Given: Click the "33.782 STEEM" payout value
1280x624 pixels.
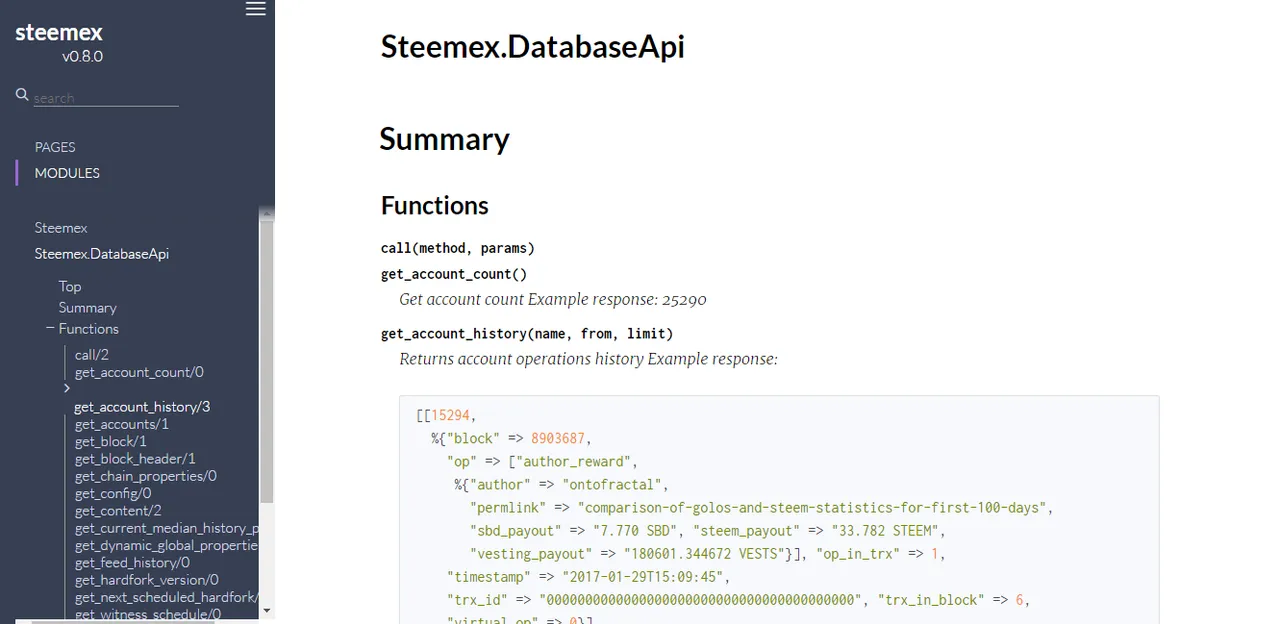Looking at the screenshot, I should point(883,531).
